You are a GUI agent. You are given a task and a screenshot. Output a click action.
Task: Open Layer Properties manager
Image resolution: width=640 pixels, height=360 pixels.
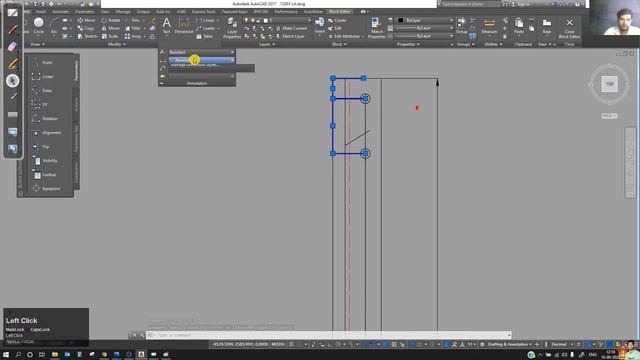232,28
